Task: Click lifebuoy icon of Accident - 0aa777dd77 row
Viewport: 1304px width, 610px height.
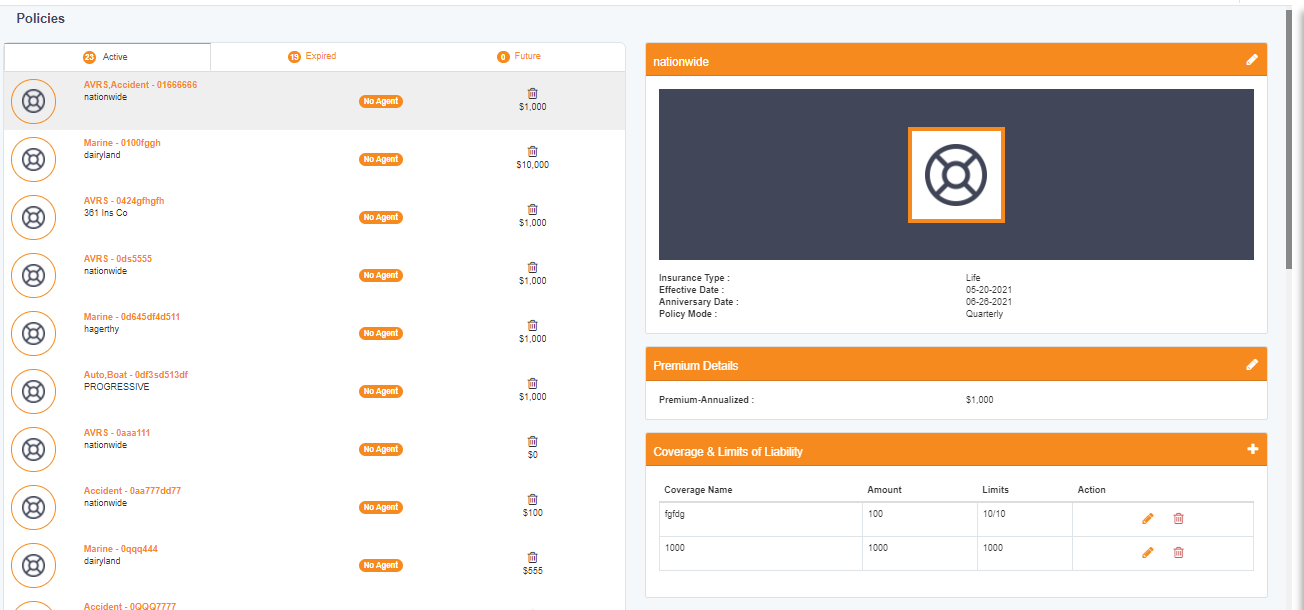Action: point(34,507)
